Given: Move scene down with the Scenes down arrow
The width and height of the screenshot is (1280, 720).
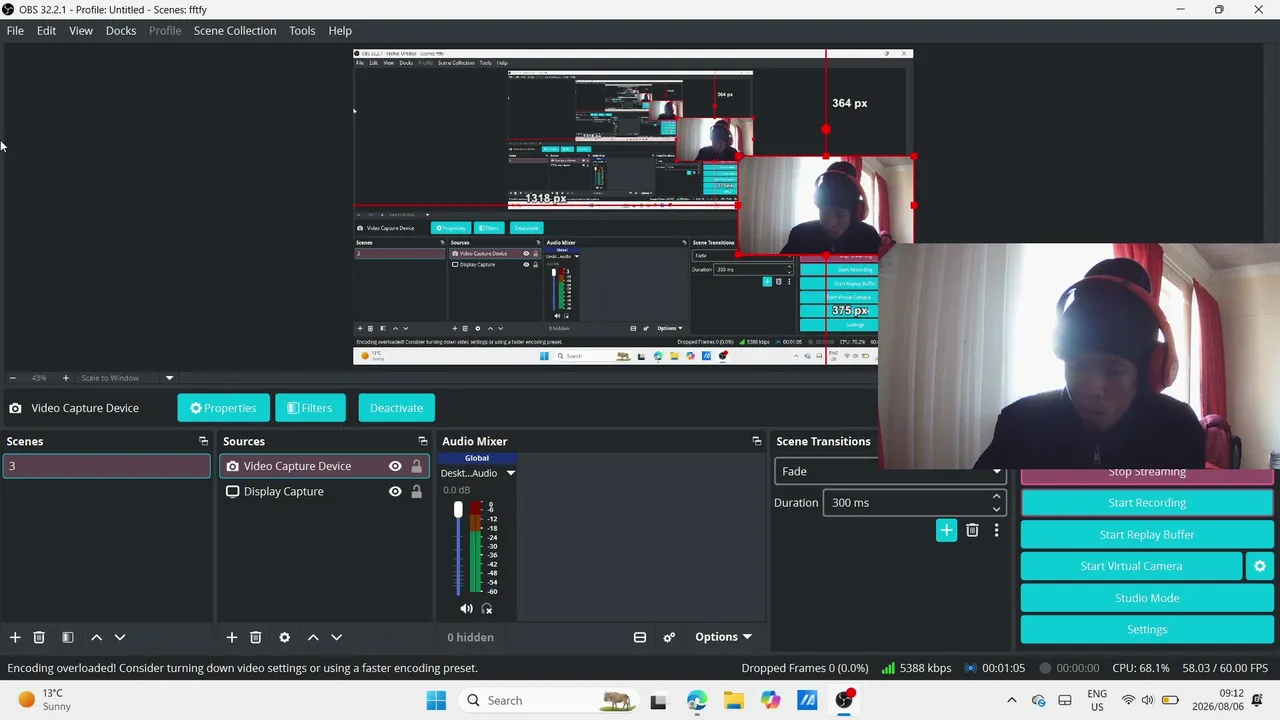Looking at the screenshot, I should (120, 637).
